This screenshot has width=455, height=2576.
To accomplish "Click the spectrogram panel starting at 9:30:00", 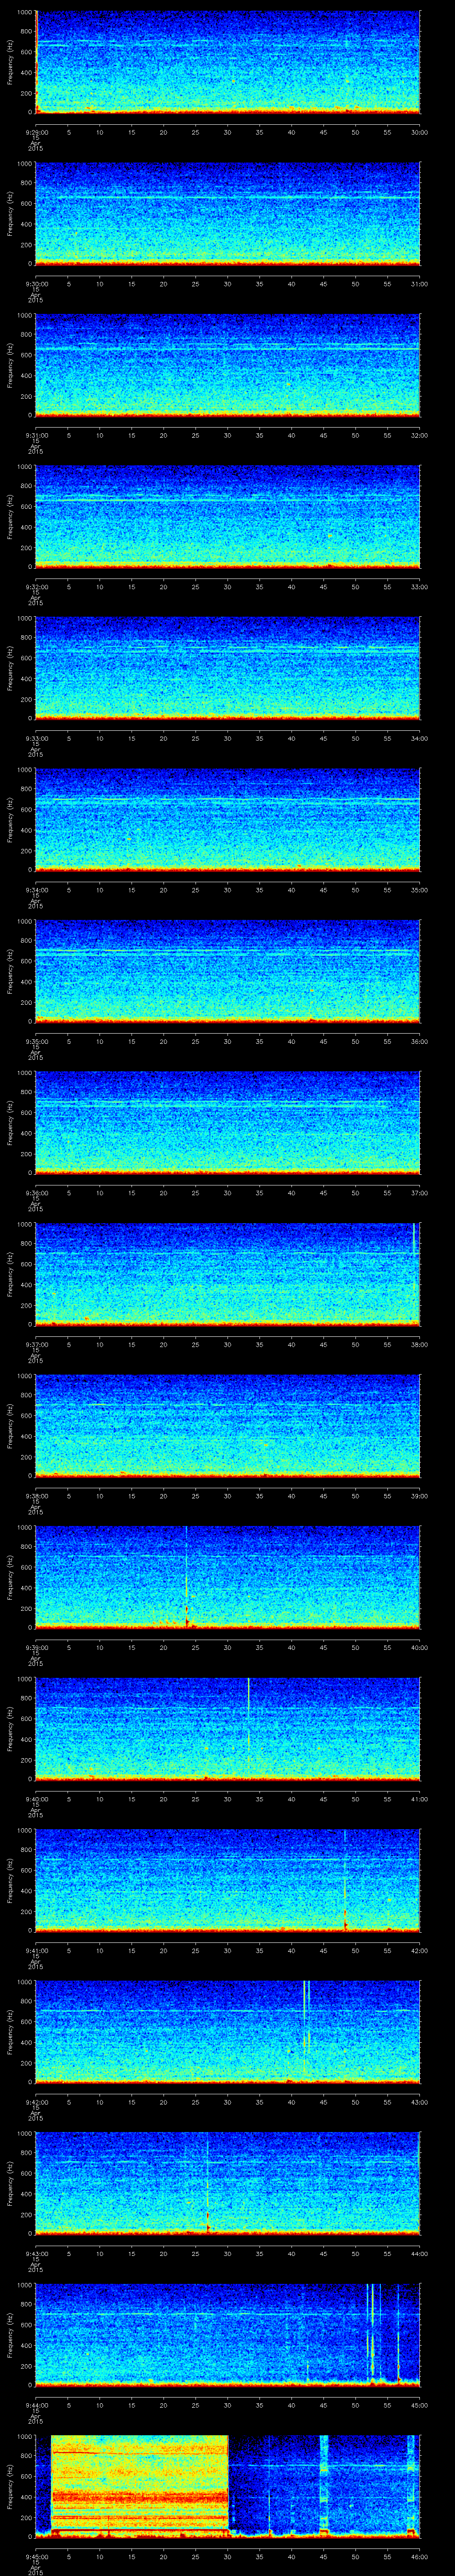I will coord(227,214).
